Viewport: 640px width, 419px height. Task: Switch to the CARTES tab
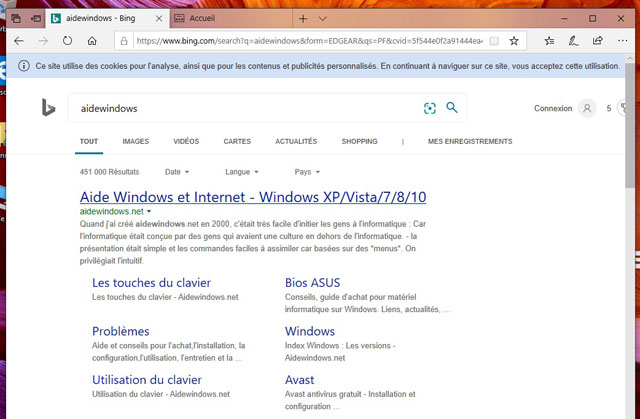[237, 142]
